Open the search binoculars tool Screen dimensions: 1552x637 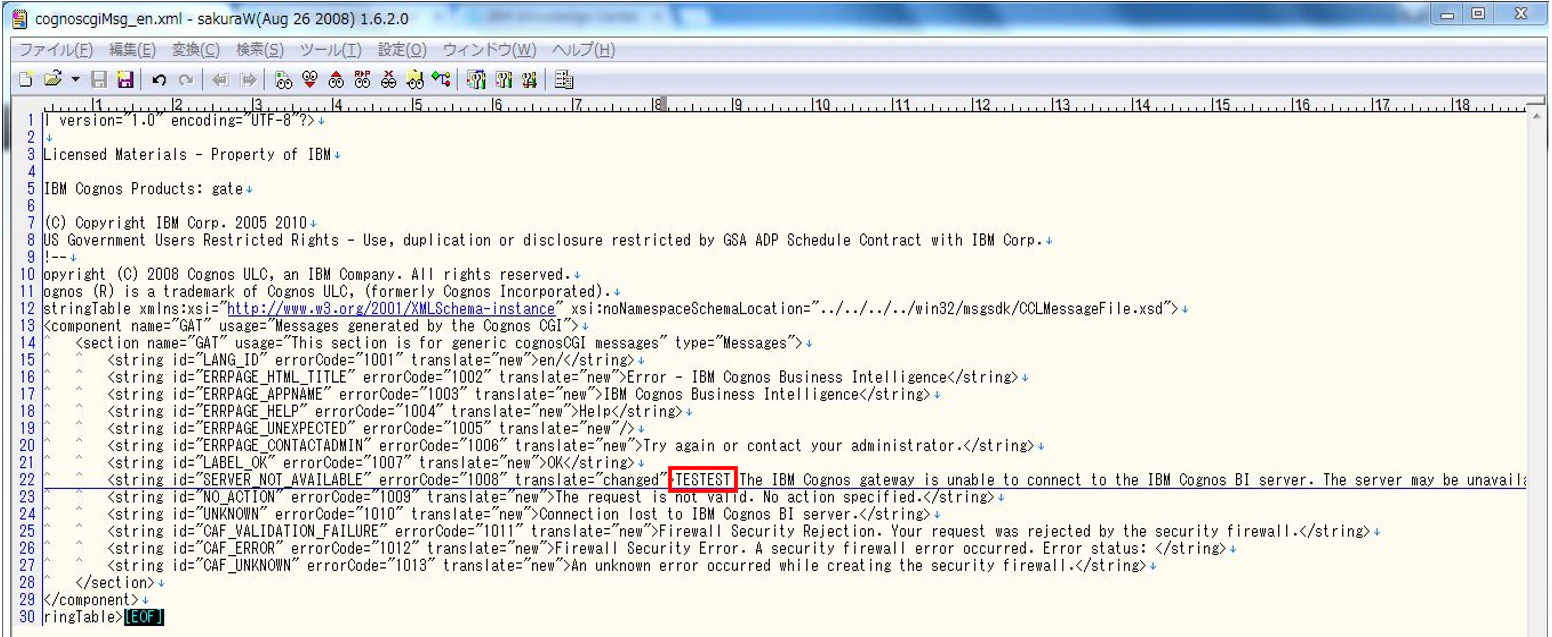(x=284, y=79)
